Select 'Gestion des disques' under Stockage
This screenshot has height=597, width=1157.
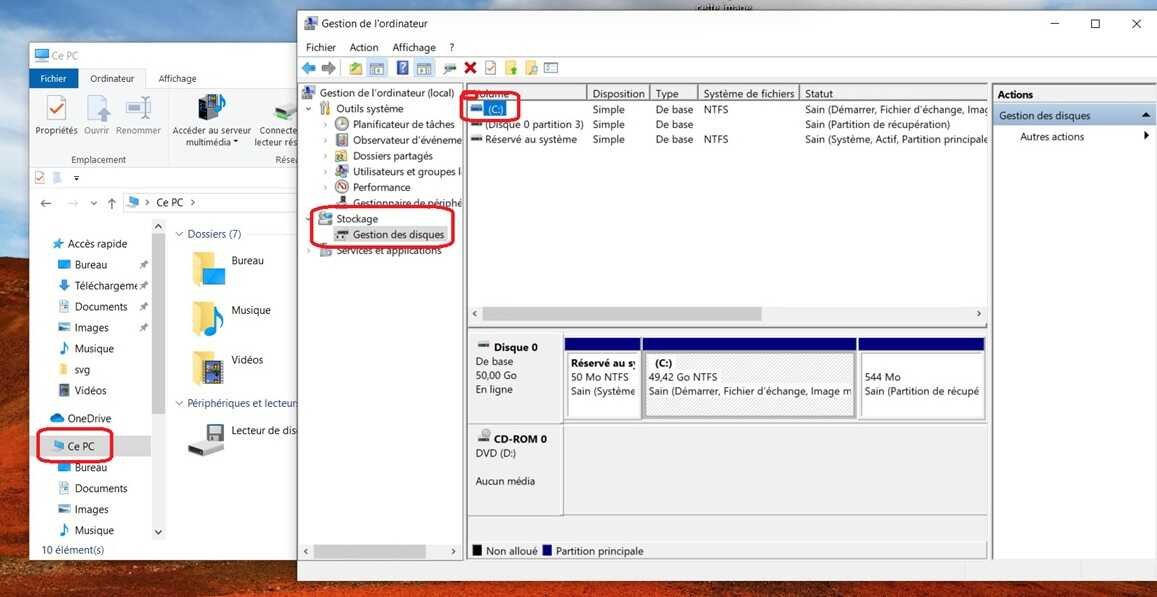click(397, 234)
